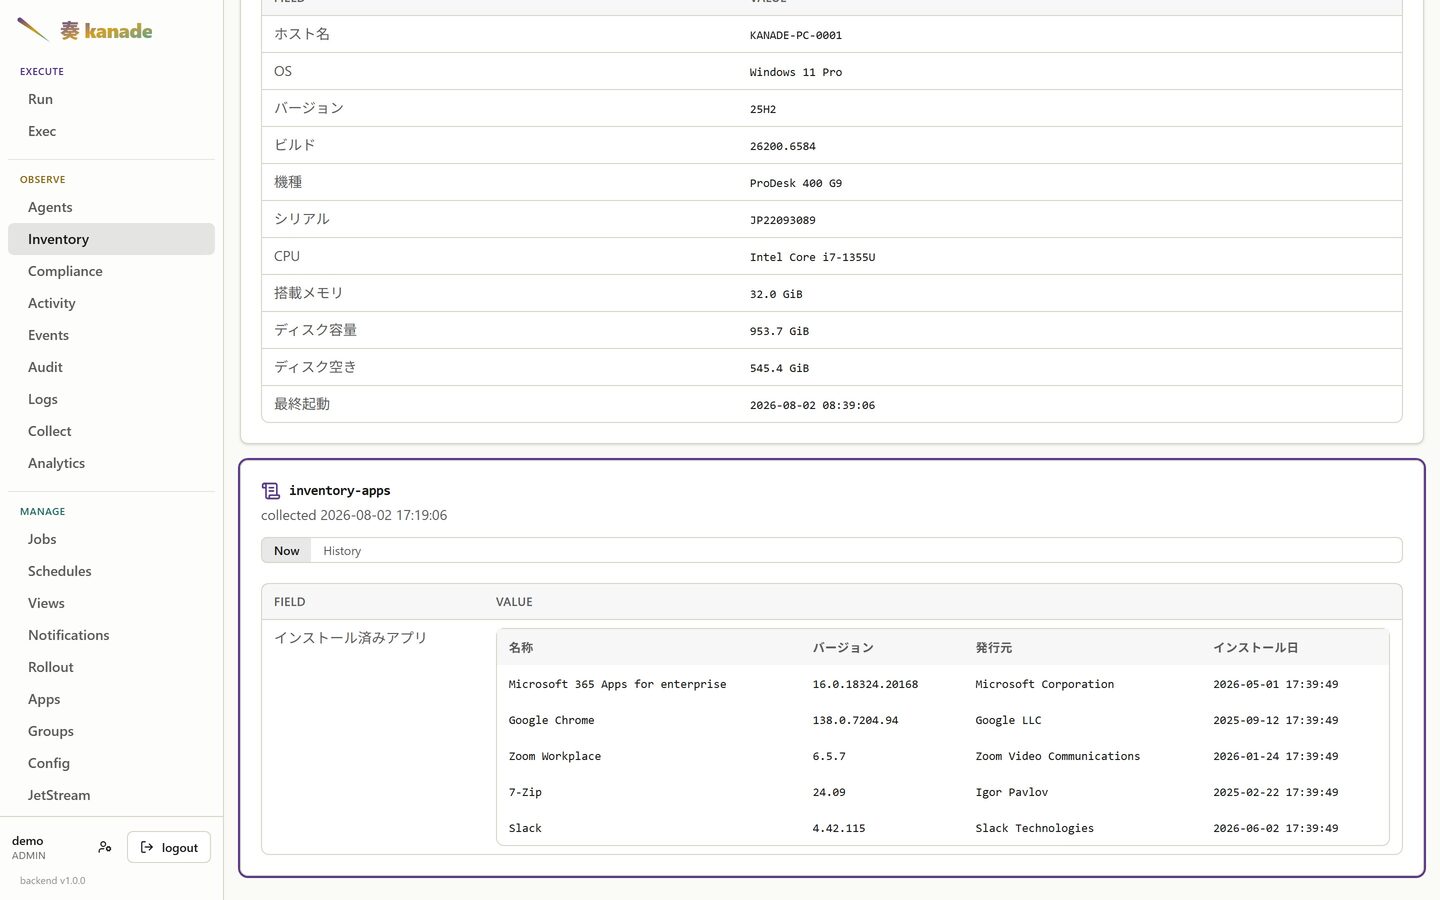The width and height of the screenshot is (1440, 900).
Task: Open the Run page
Action: [111, 99]
